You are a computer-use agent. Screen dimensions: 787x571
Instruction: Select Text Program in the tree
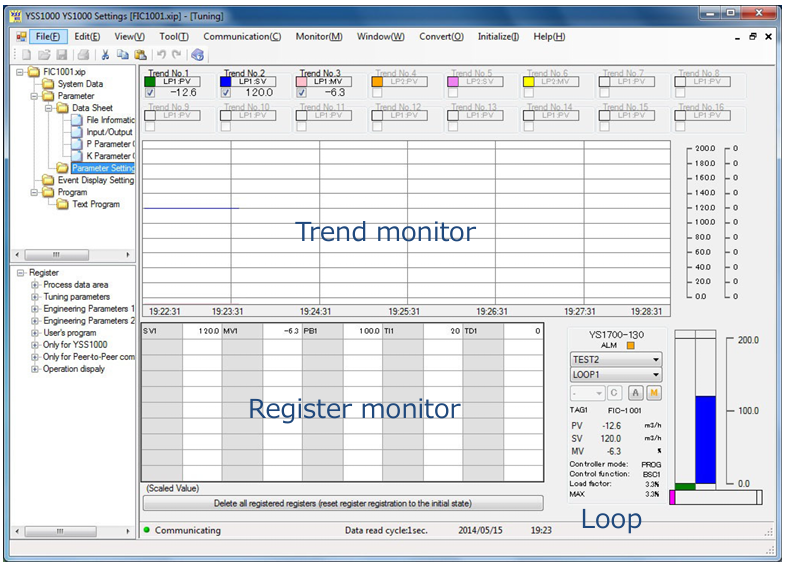click(x=96, y=204)
